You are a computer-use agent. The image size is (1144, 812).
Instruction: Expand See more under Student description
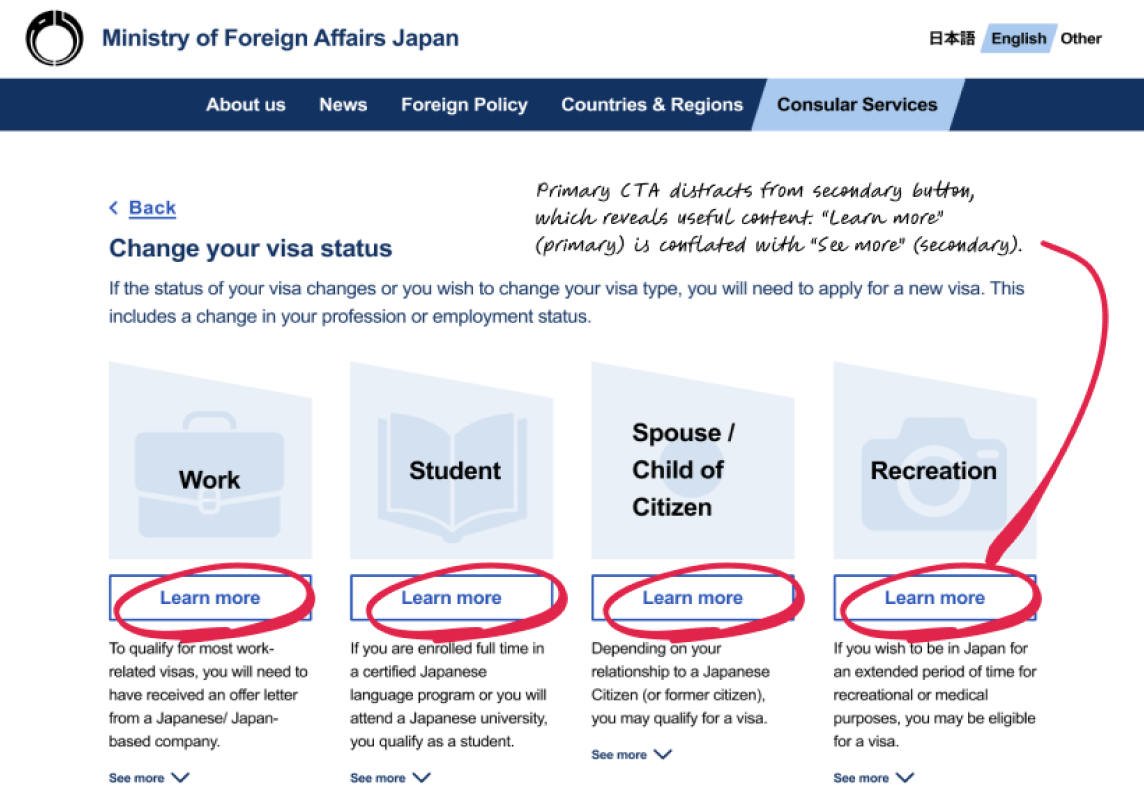(x=390, y=778)
